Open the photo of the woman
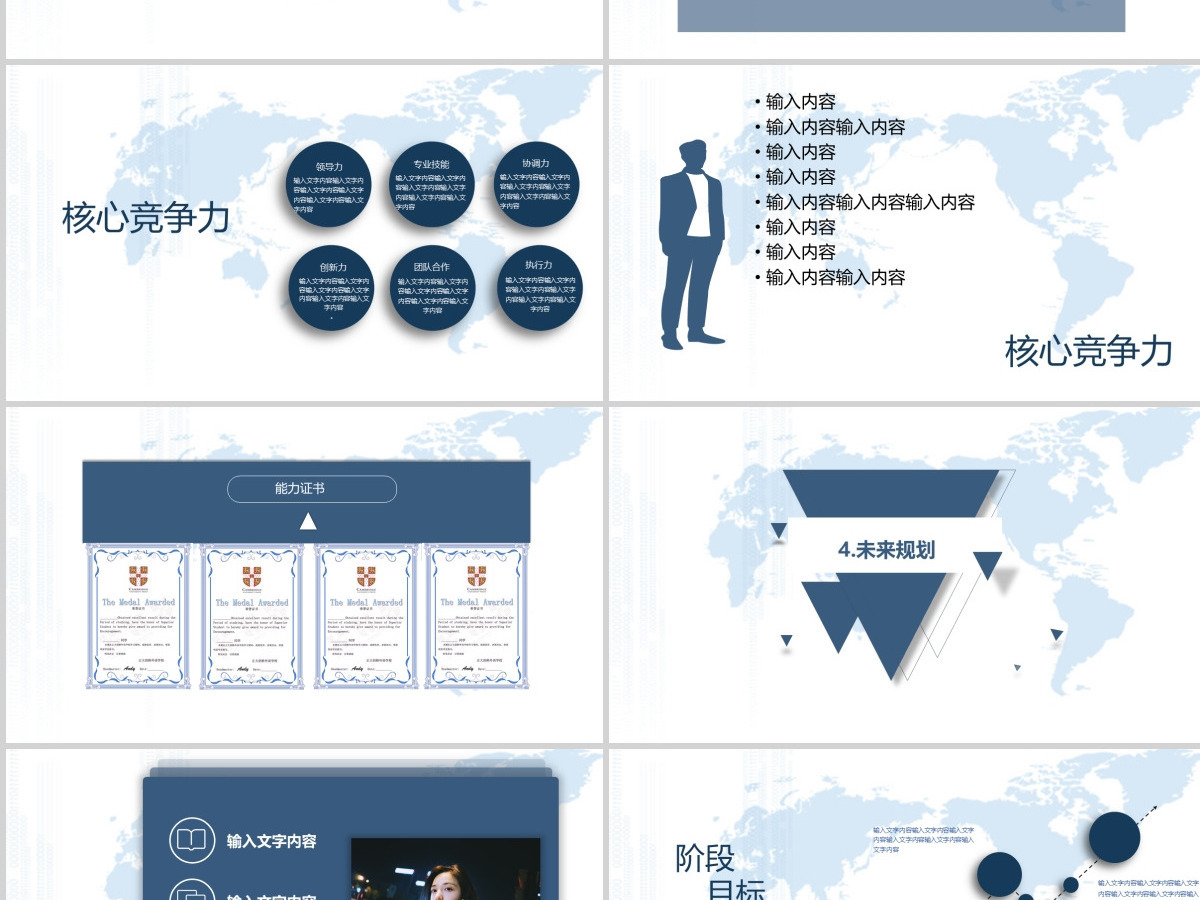1200x900 pixels. pyautogui.click(x=446, y=869)
